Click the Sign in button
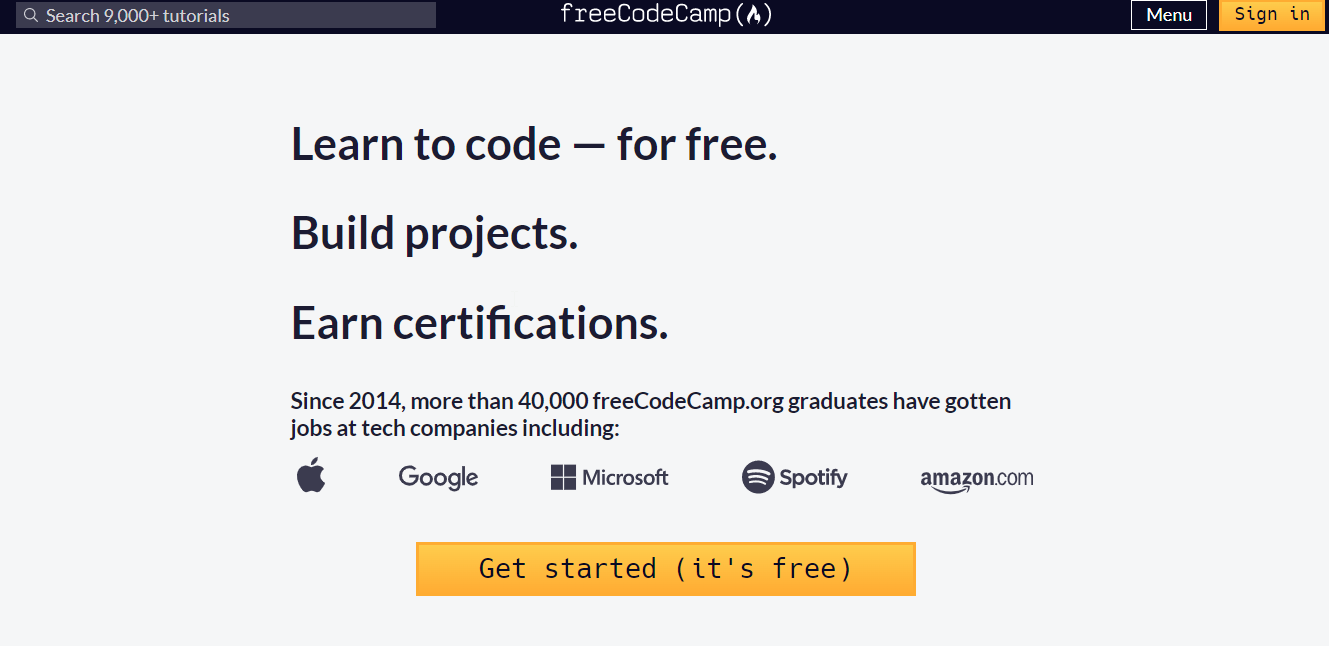This screenshot has height=646, width=1329. point(1271,14)
